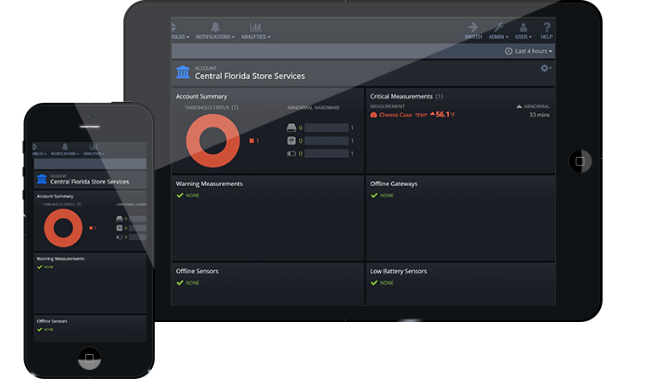Tap the phone home button
Image resolution: width=649 pixels, height=379 pixels.
coord(89,358)
